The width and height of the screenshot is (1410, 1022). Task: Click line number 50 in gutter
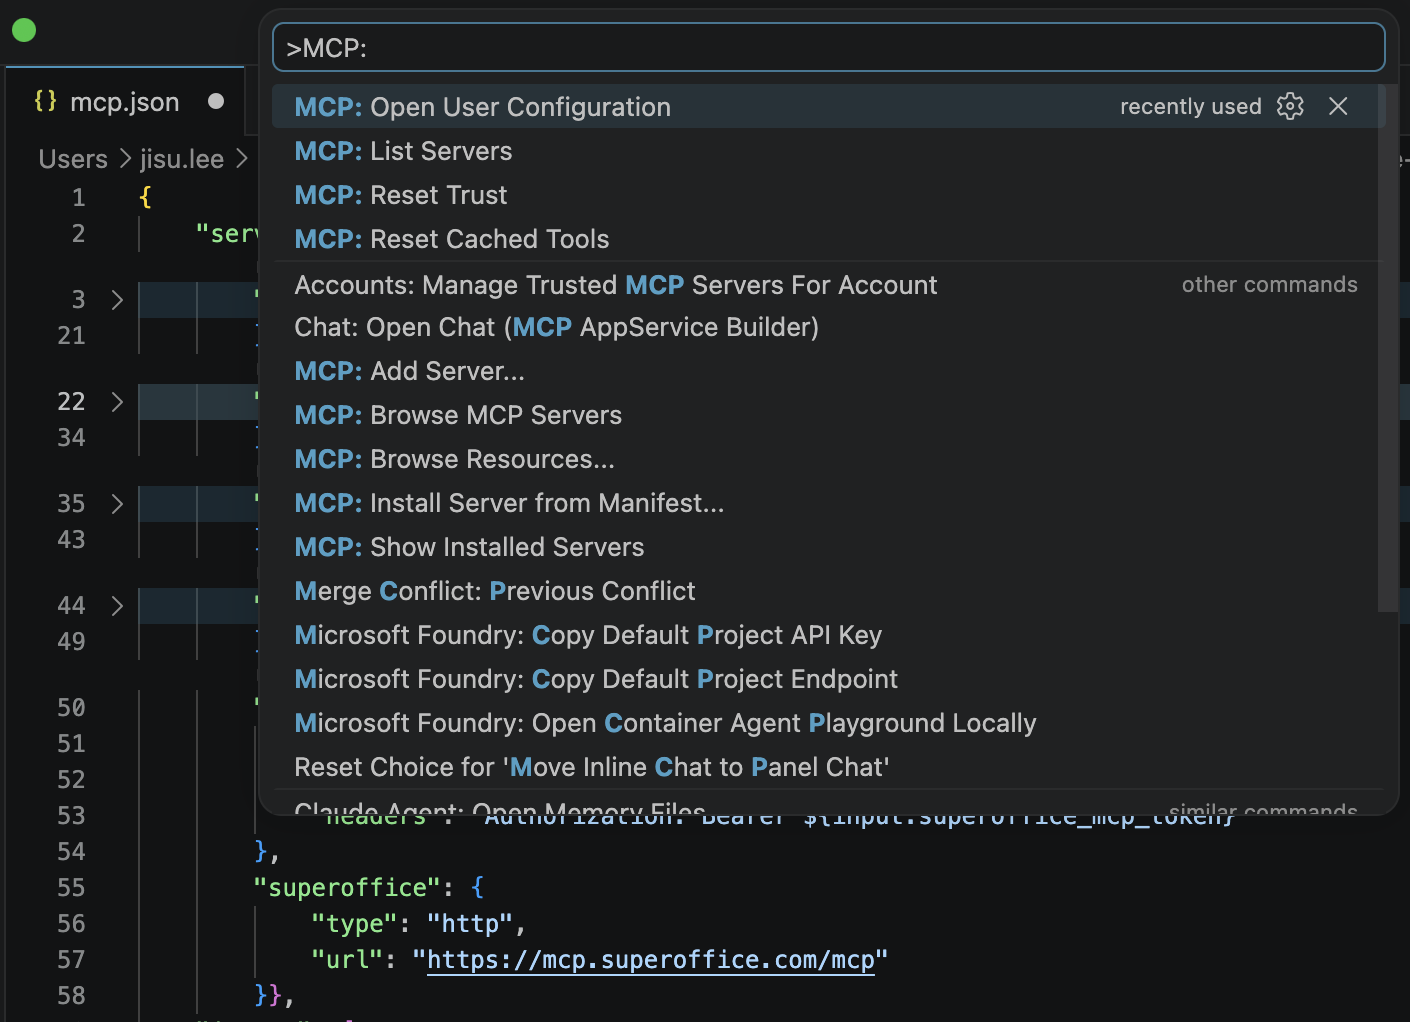tap(71, 708)
